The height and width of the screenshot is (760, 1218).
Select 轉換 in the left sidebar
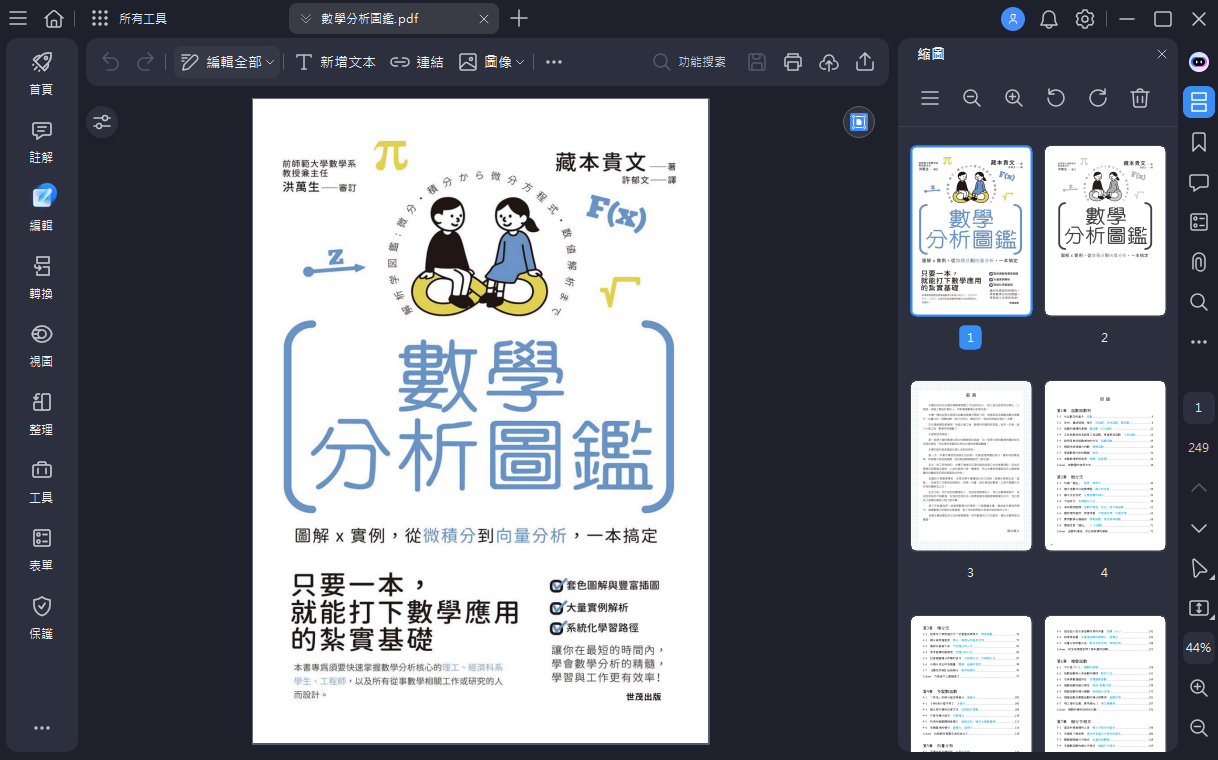click(x=42, y=277)
